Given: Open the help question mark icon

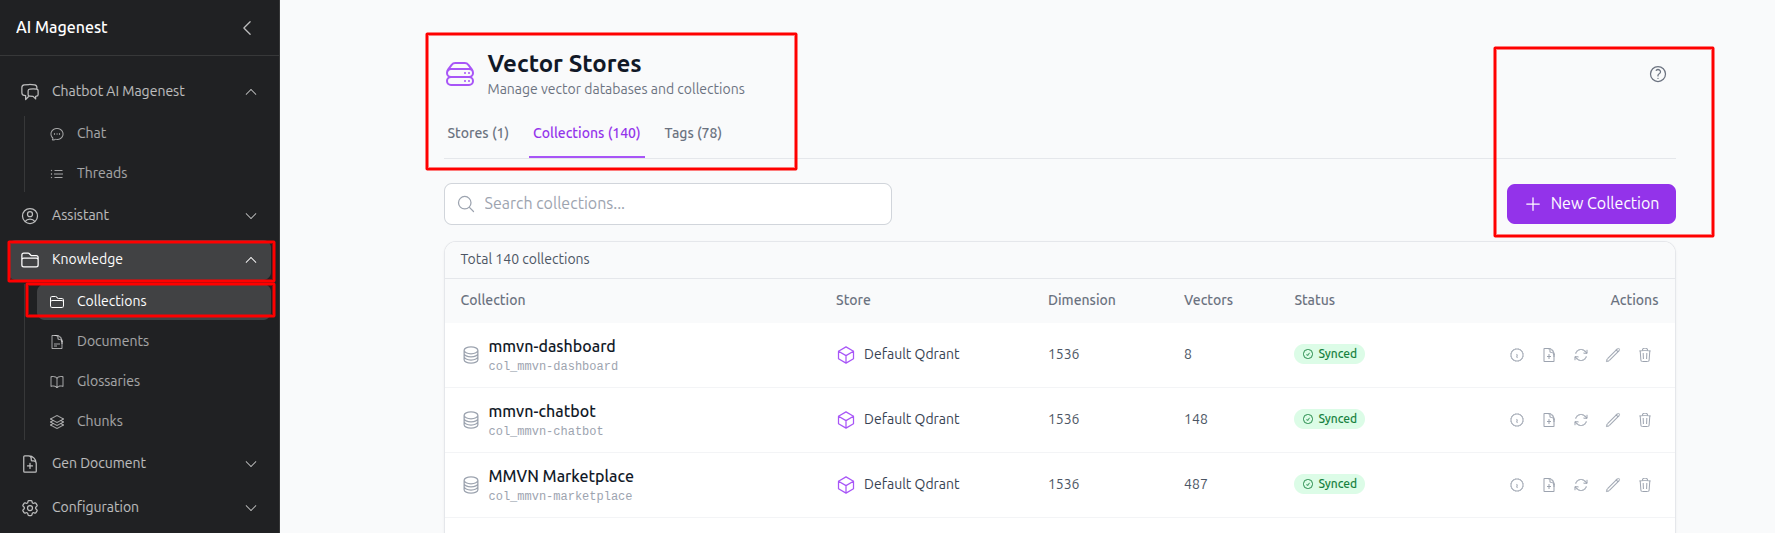Looking at the screenshot, I should 1658,74.
